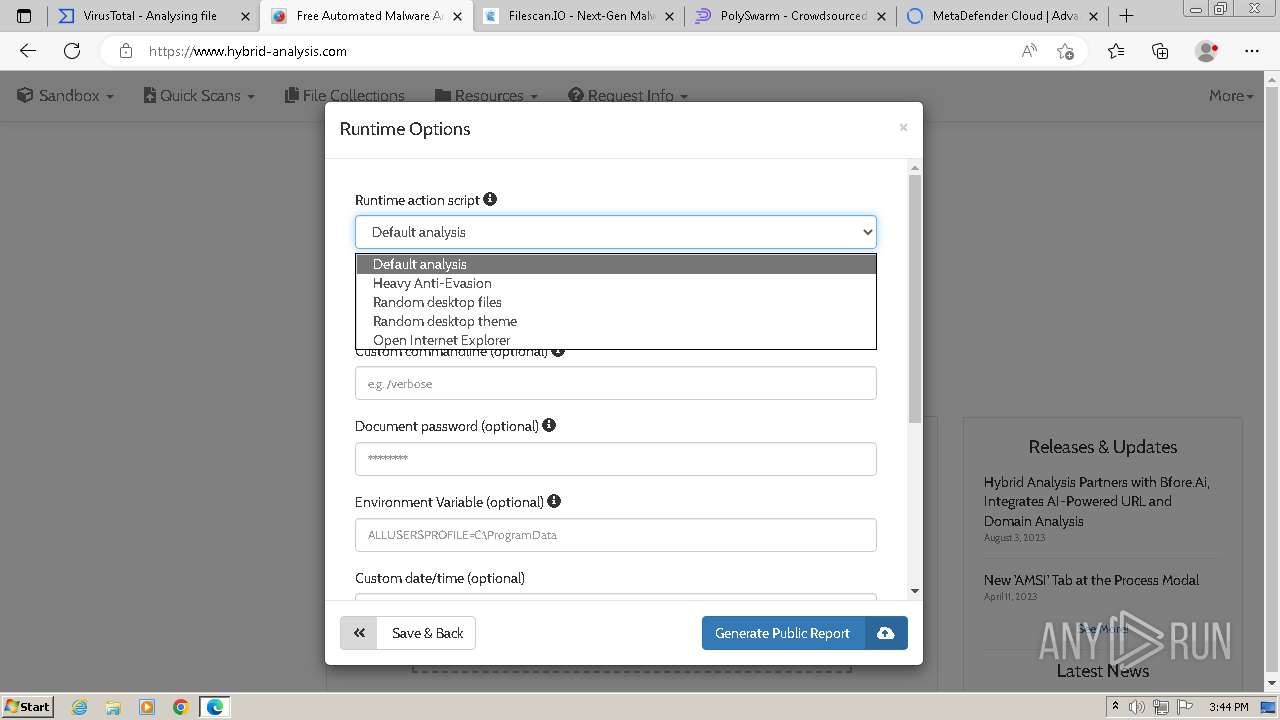1280x720 pixels.
Task: Click the cloud upload icon button
Action: click(x=886, y=633)
